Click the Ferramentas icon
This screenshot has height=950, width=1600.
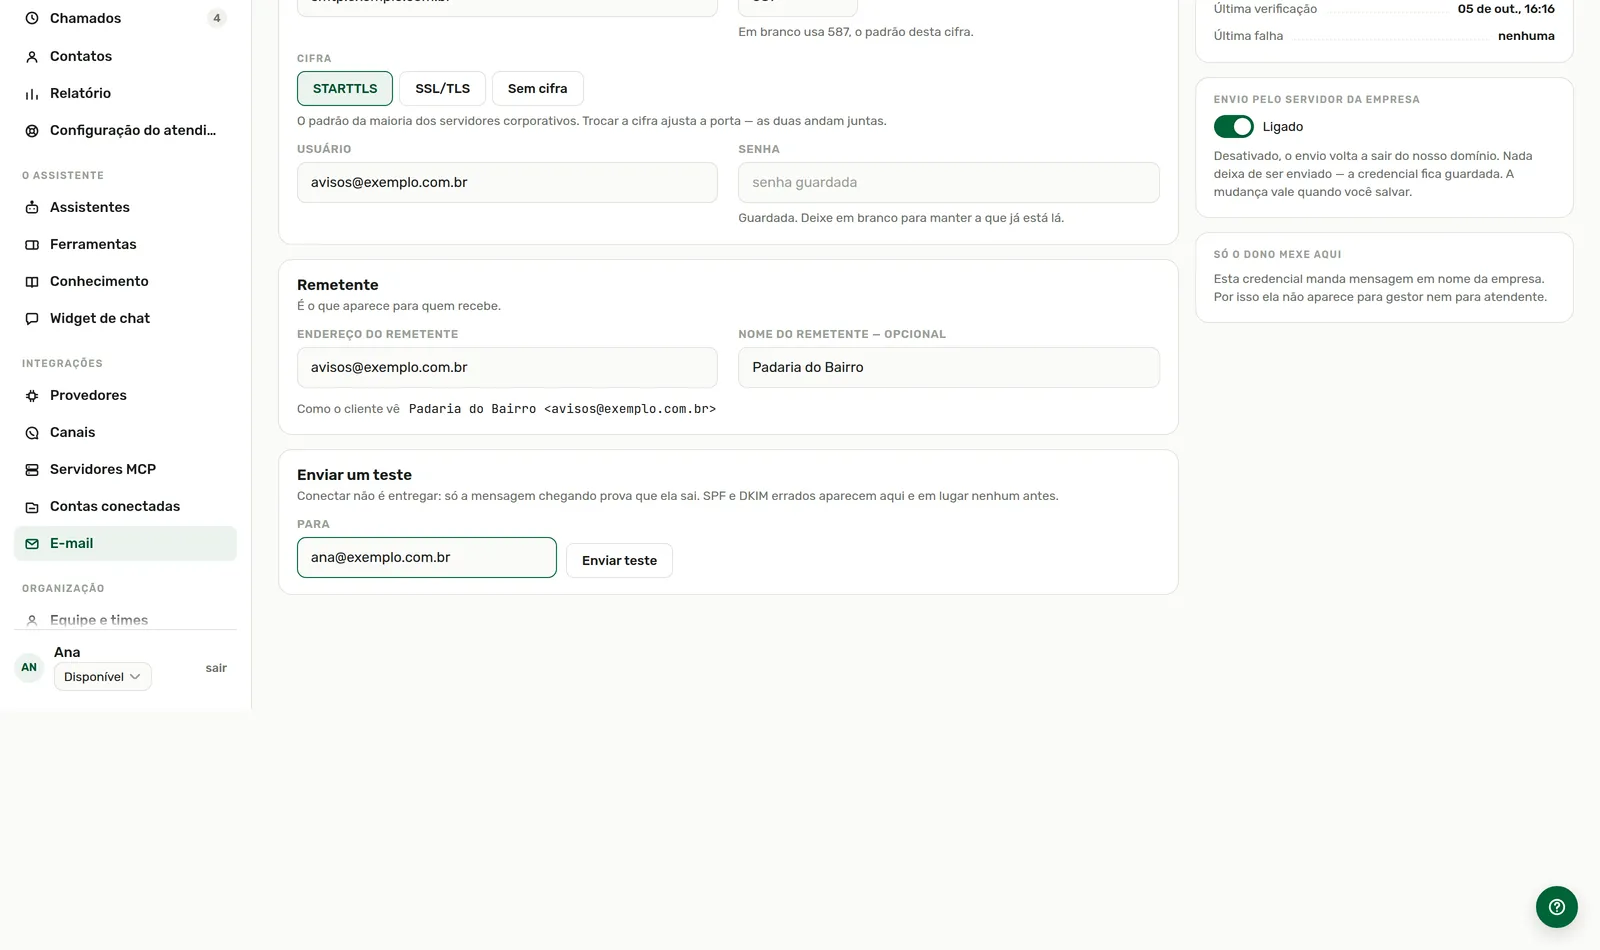32,245
